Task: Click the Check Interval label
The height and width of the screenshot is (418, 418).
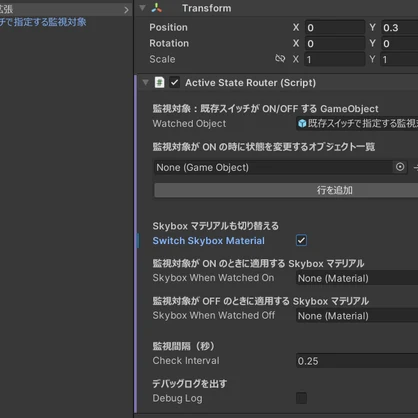Action: (186, 361)
